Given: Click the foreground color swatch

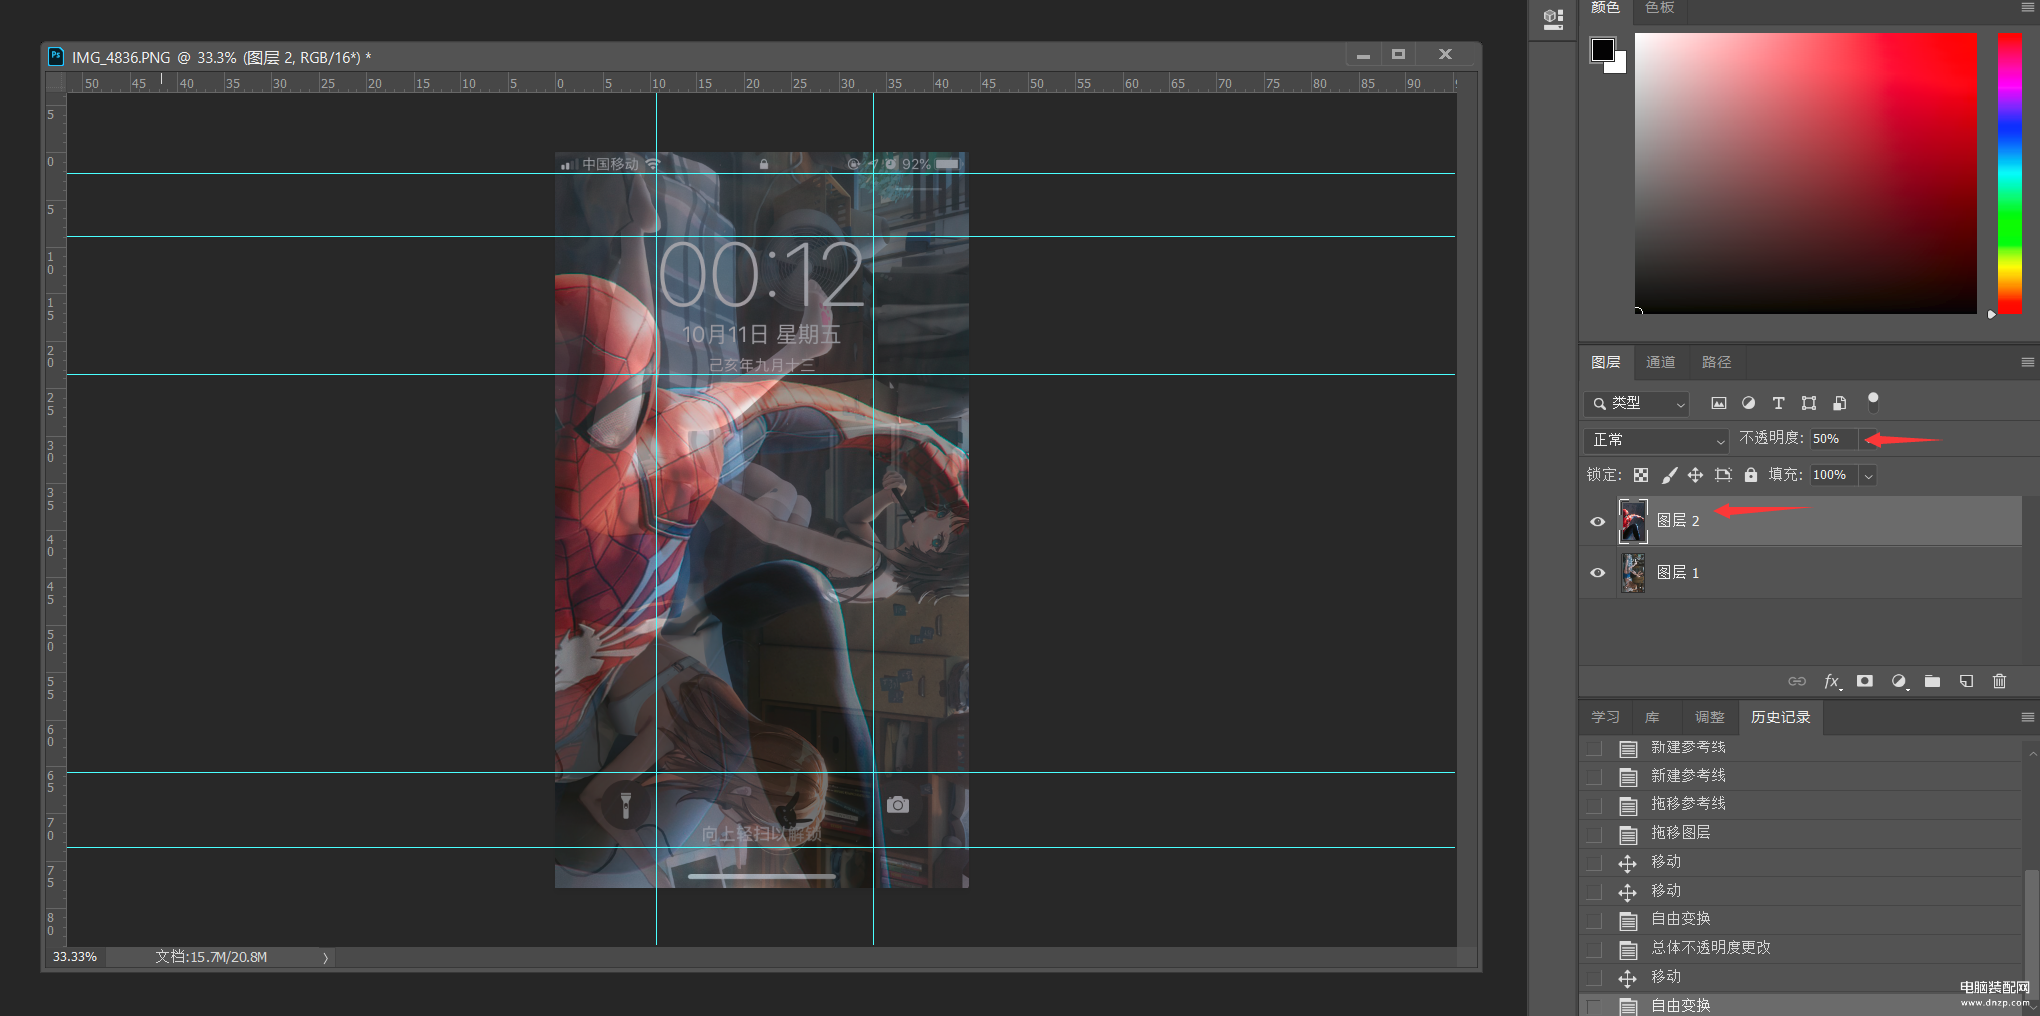Looking at the screenshot, I should point(1602,49).
